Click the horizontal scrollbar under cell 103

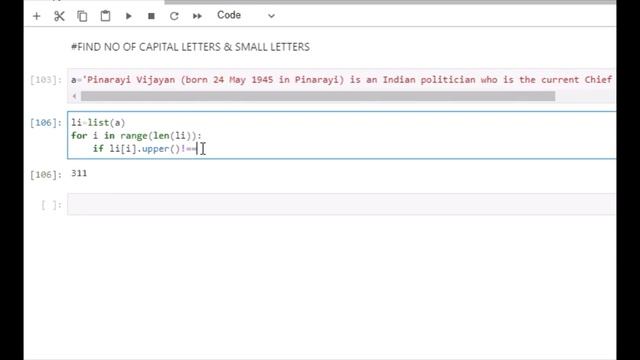pyautogui.click(x=318, y=96)
